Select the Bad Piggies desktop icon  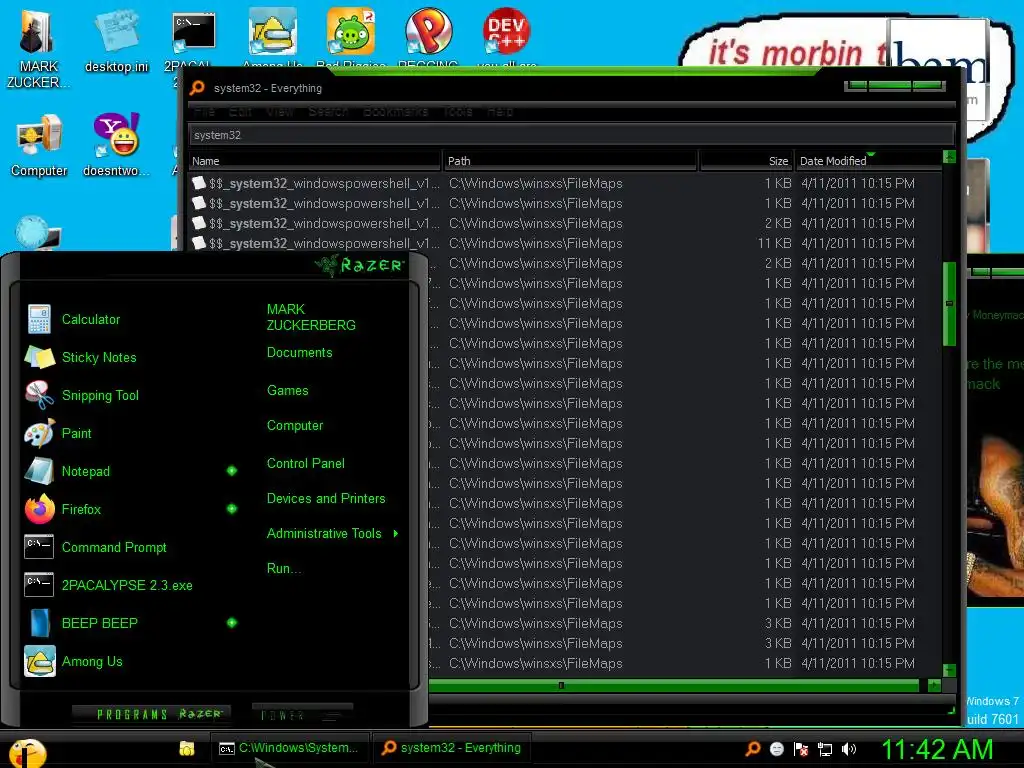351,36
